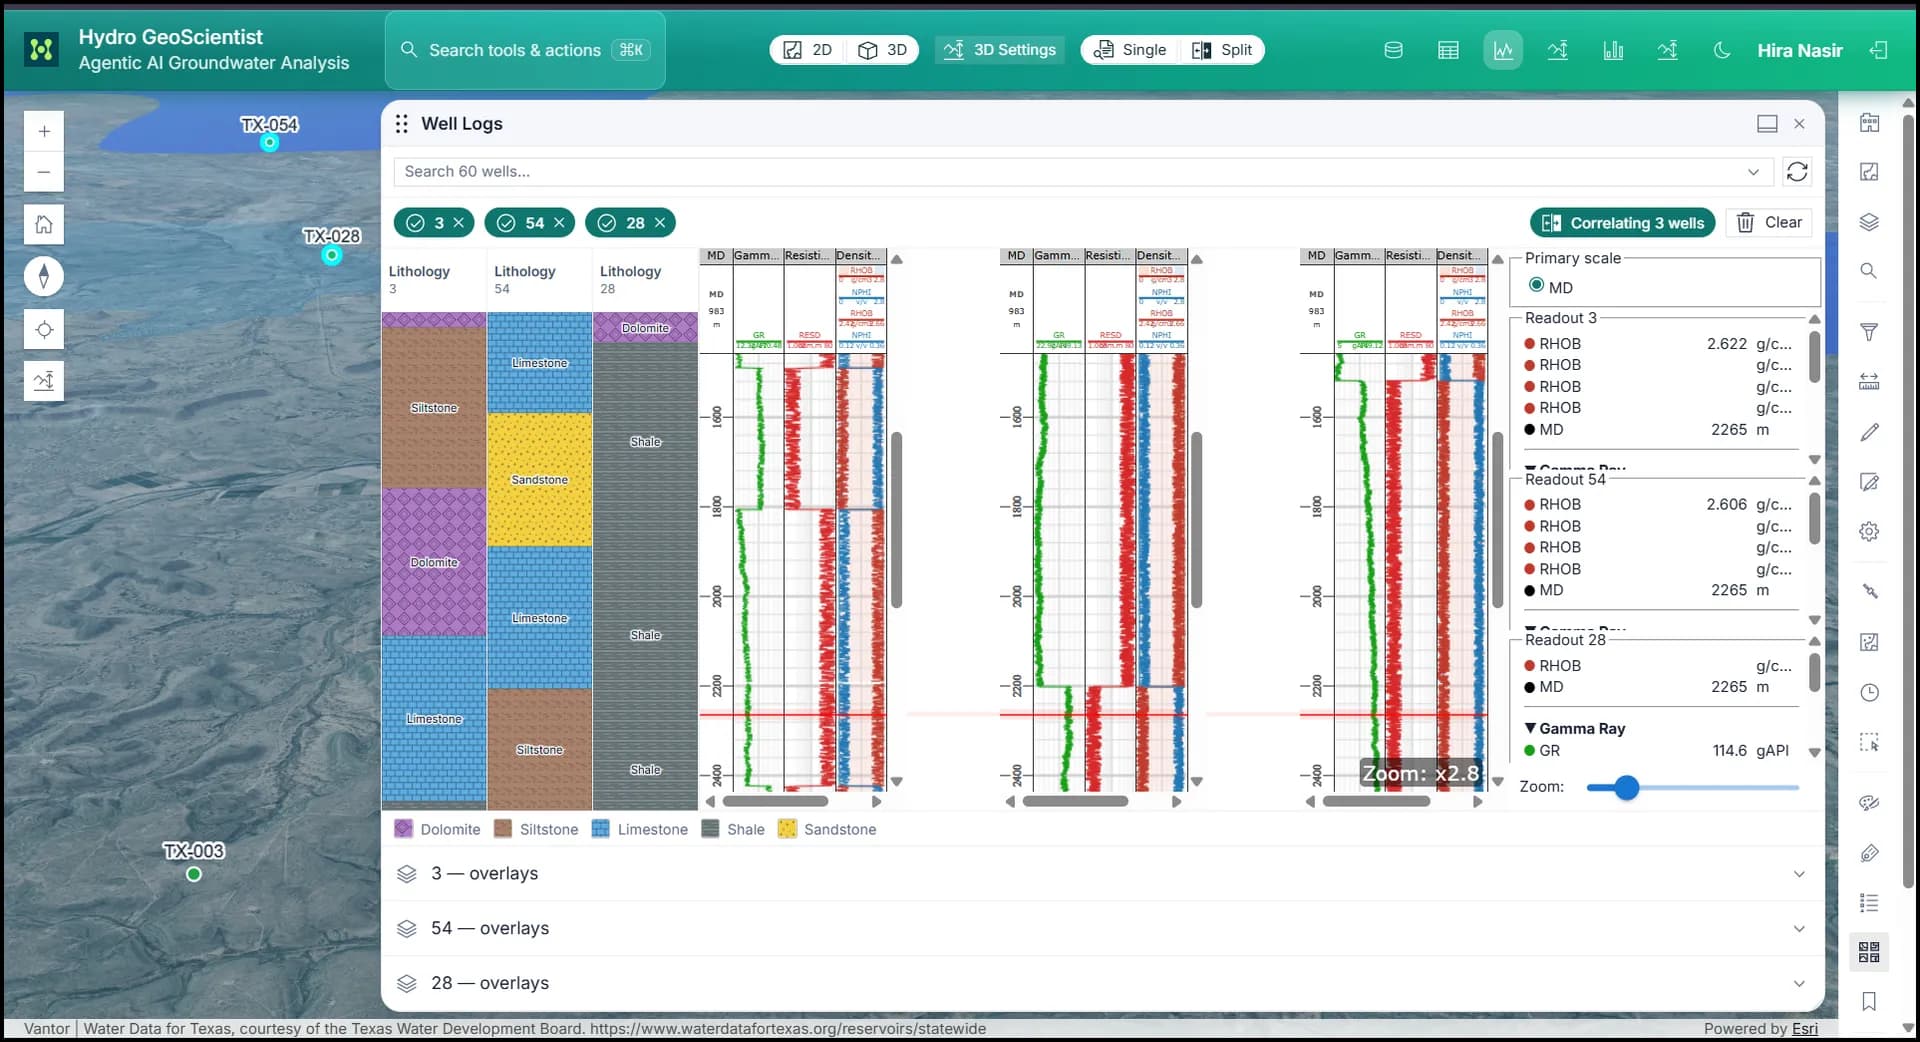Expand the 28 — overlays section
The width and height of the screenshot is (1920, 1042).
coord(1102,983)
